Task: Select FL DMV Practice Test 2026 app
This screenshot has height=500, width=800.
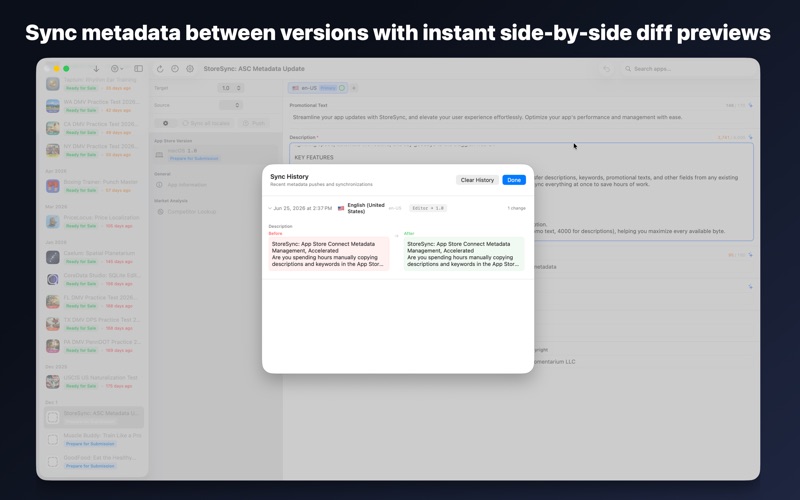Action: click(94, 301)
